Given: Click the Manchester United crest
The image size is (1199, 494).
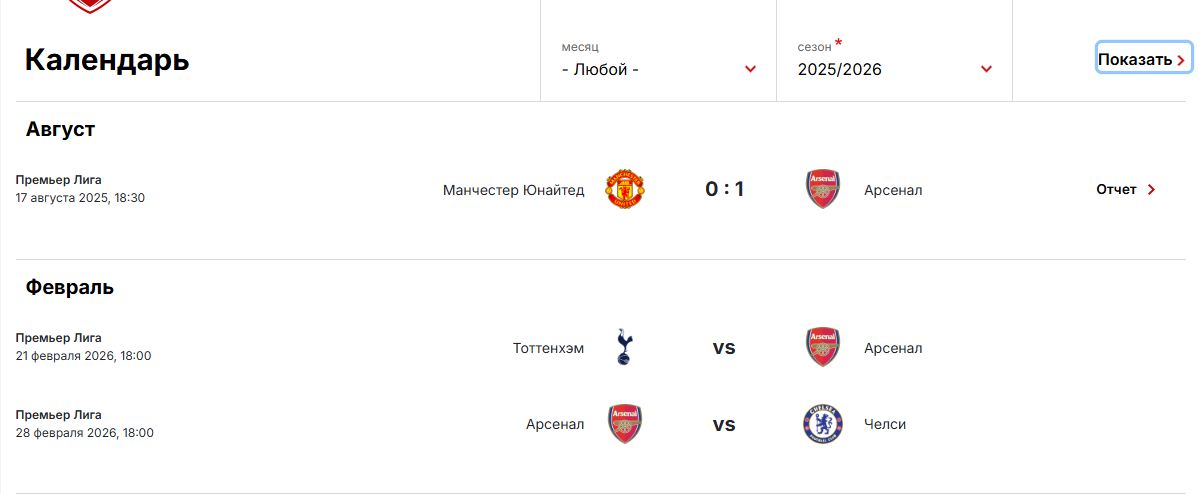Looking at the screenshot, I should (624, 190).
